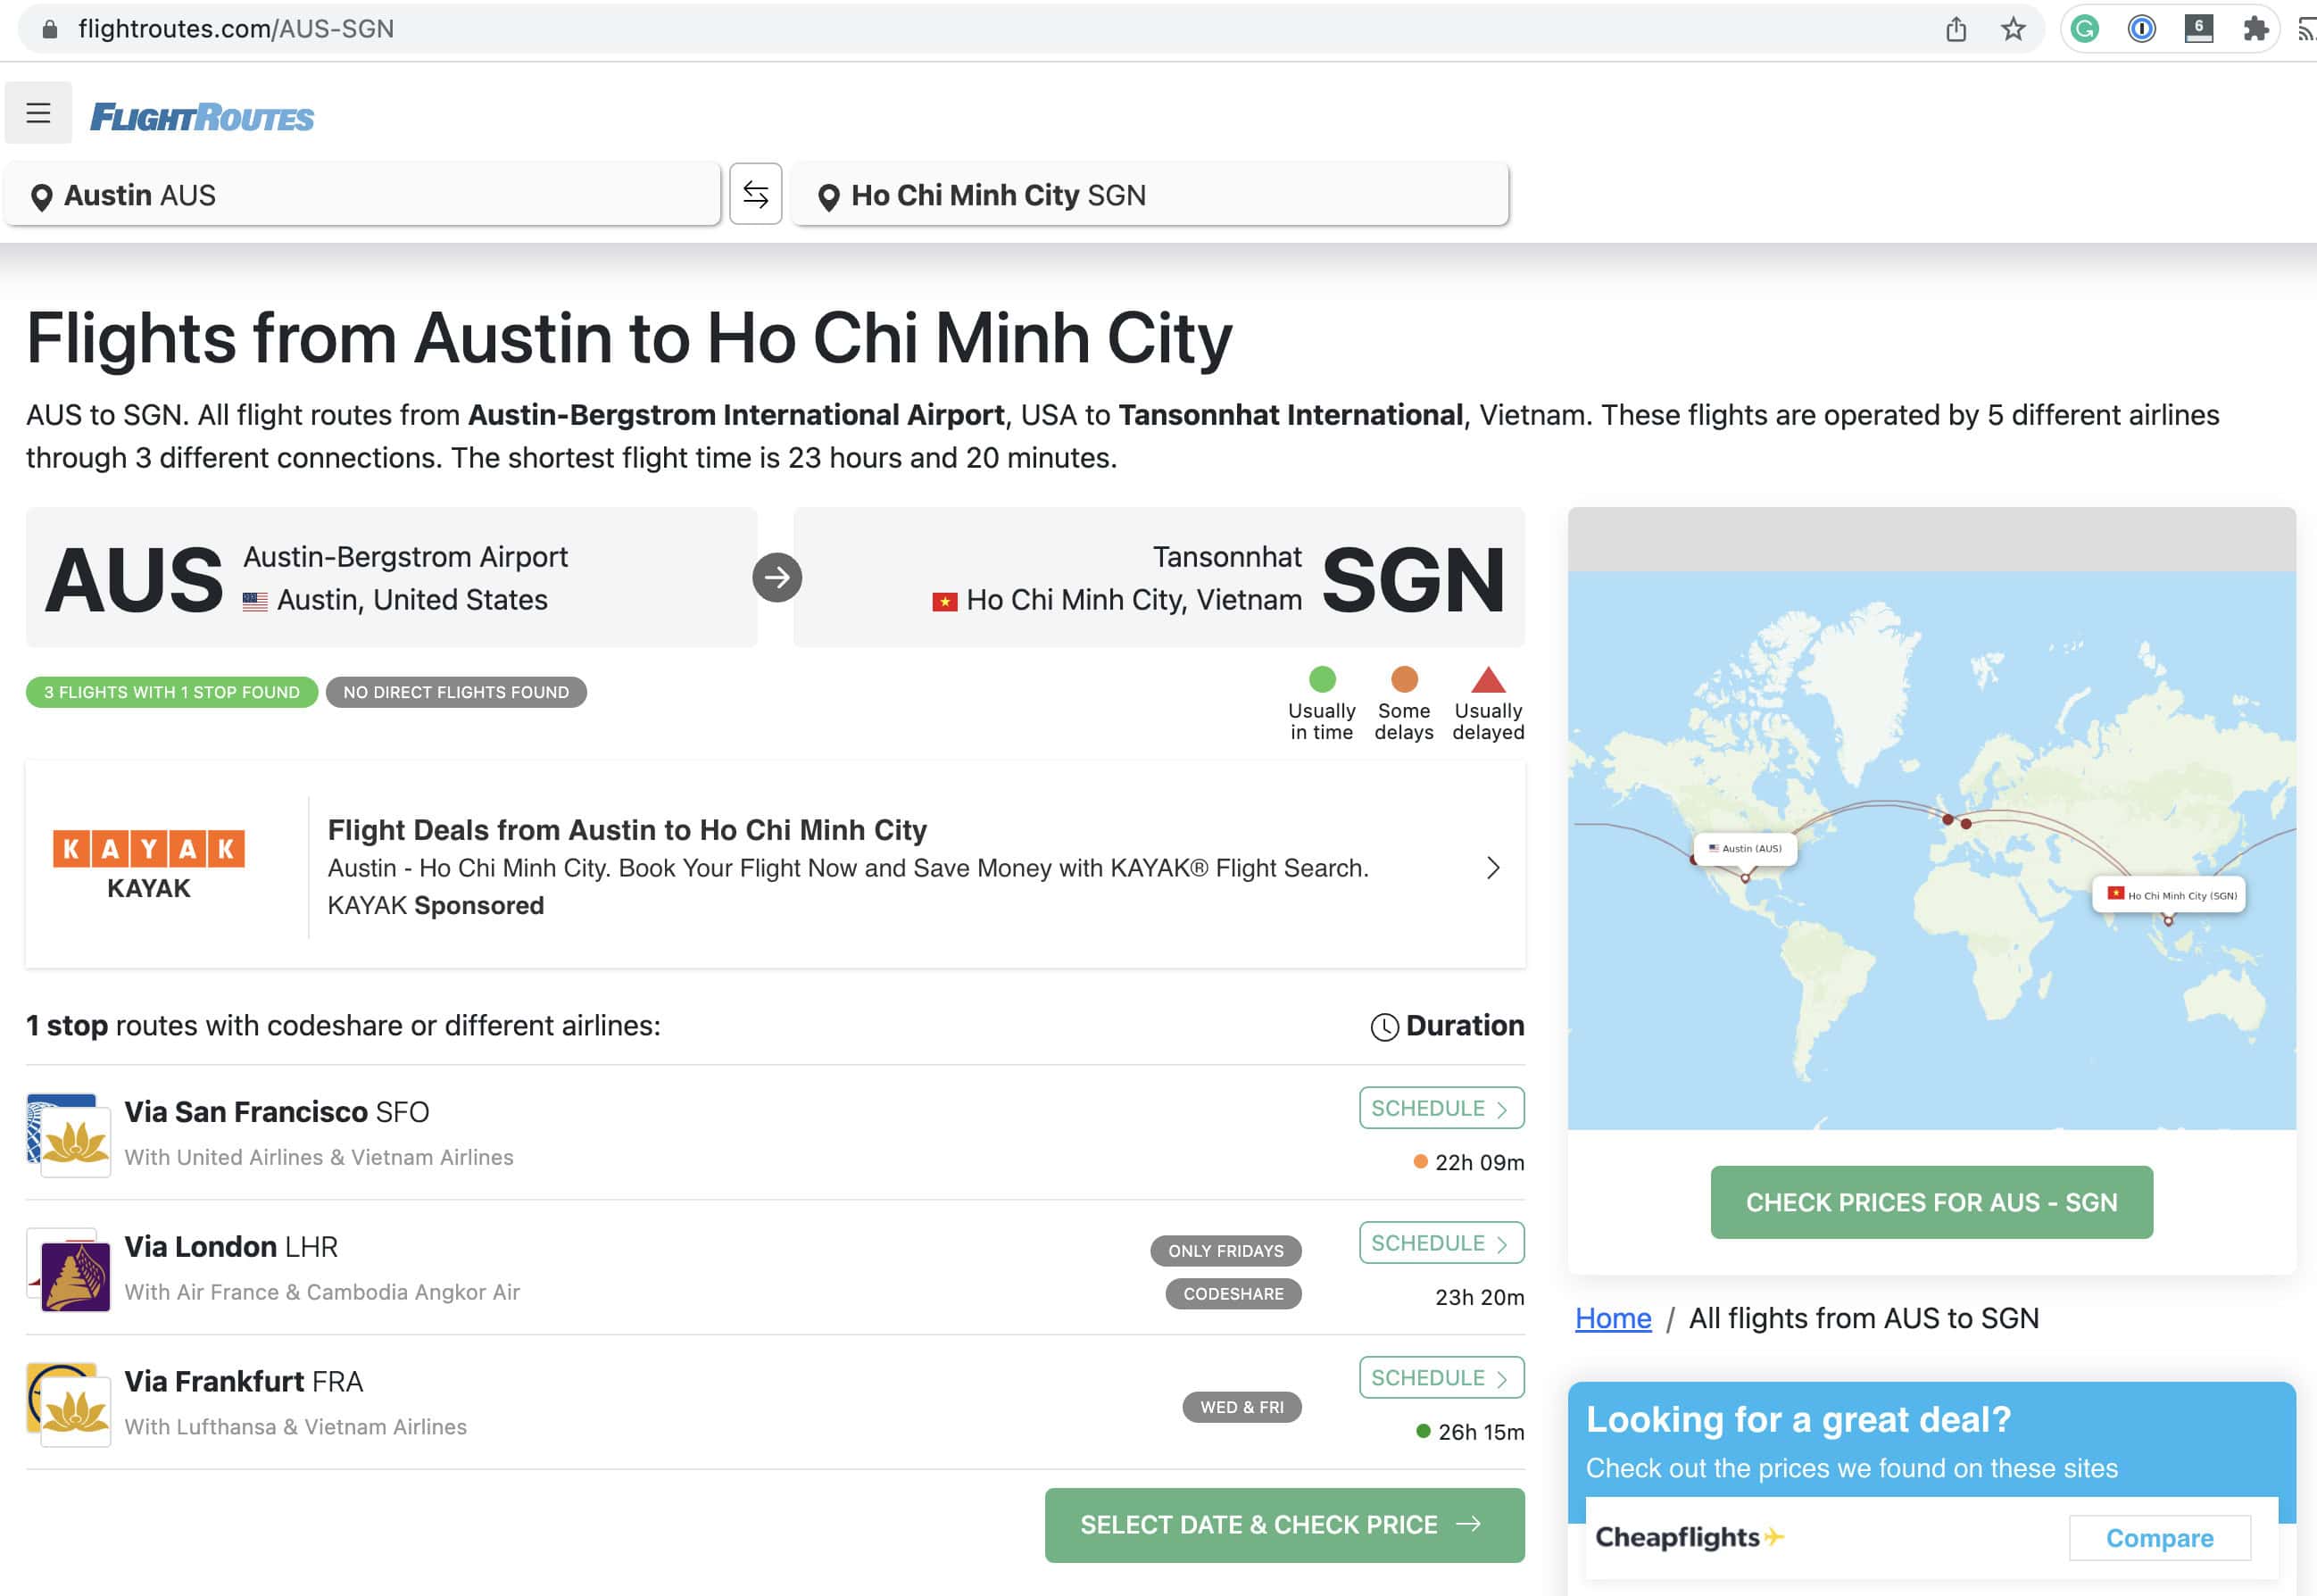Image resolution: width=2317 pixels, height=1596 pixels.
Task: Click the share page icon
Action: click(x=1956, y=29)
